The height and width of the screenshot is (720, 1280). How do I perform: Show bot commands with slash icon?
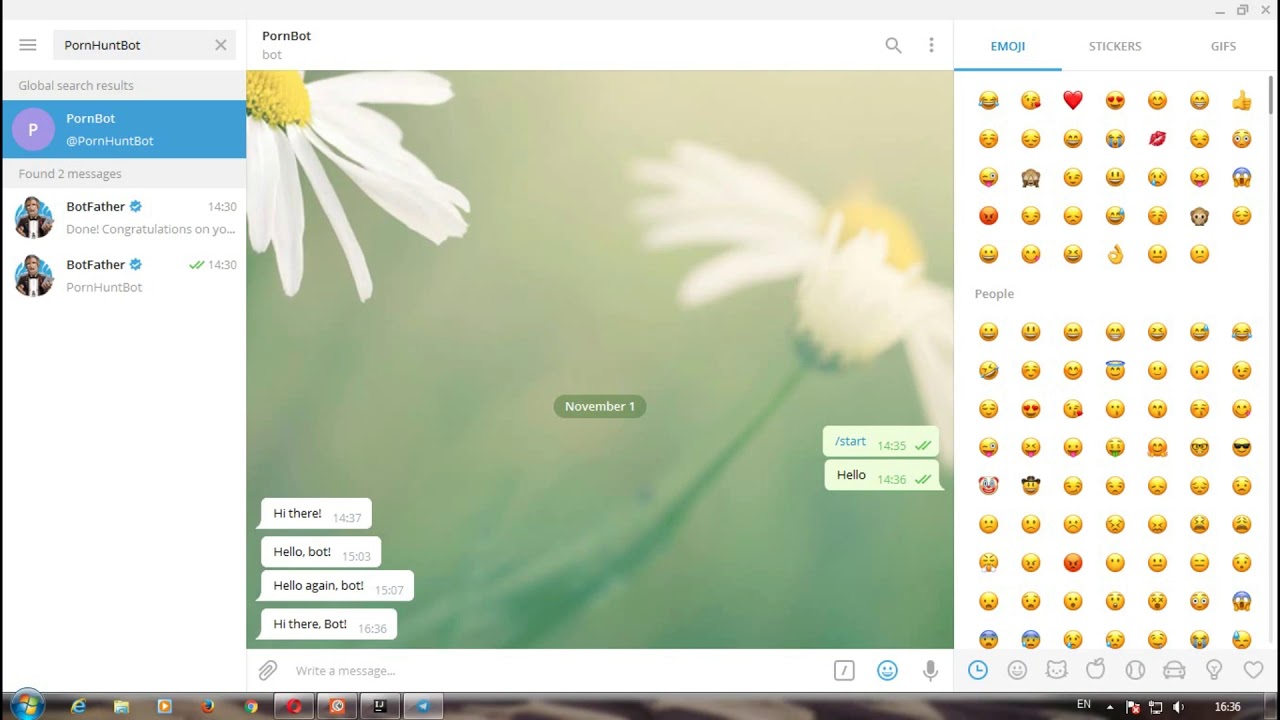[x=844, y=671]
